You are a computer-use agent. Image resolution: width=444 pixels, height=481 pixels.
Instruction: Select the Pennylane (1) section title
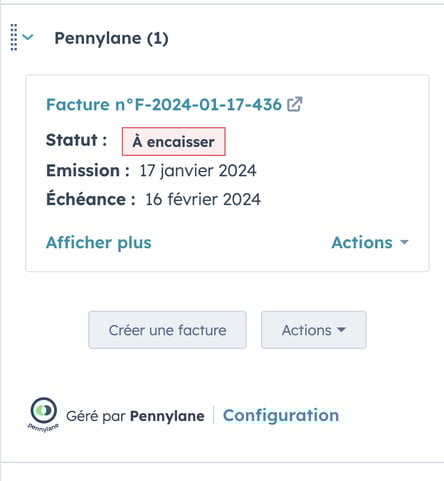coord(111,38)
